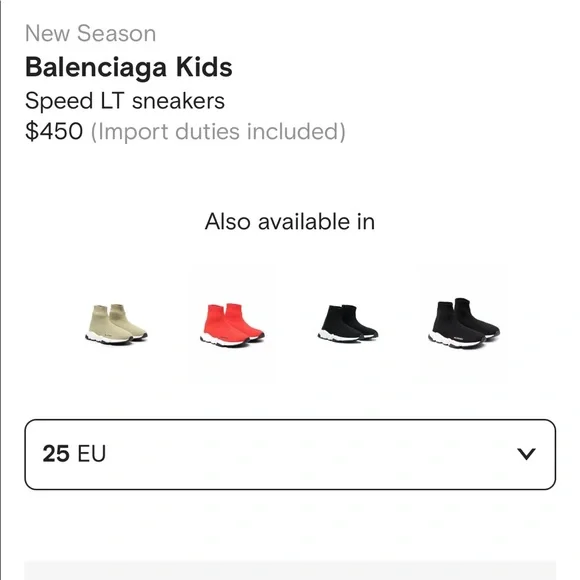Viewport: 580px width, 580px height.
Task: Pick the smaller black sneakers without logo
Action: point(348,323)
